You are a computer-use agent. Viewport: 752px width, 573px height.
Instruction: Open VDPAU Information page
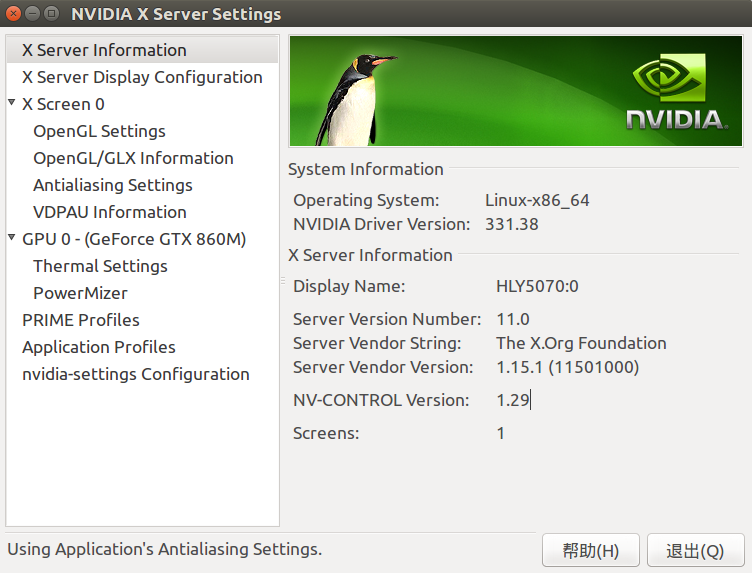click(110, 212)
